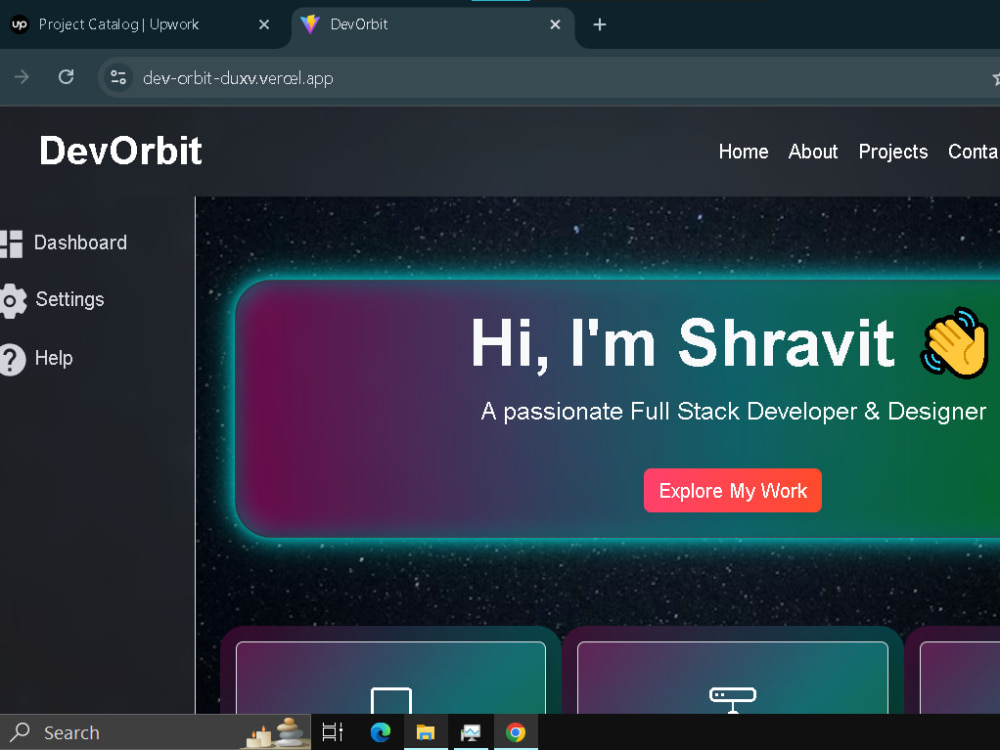Click the DevOrbit logo title

pos(121,151)
